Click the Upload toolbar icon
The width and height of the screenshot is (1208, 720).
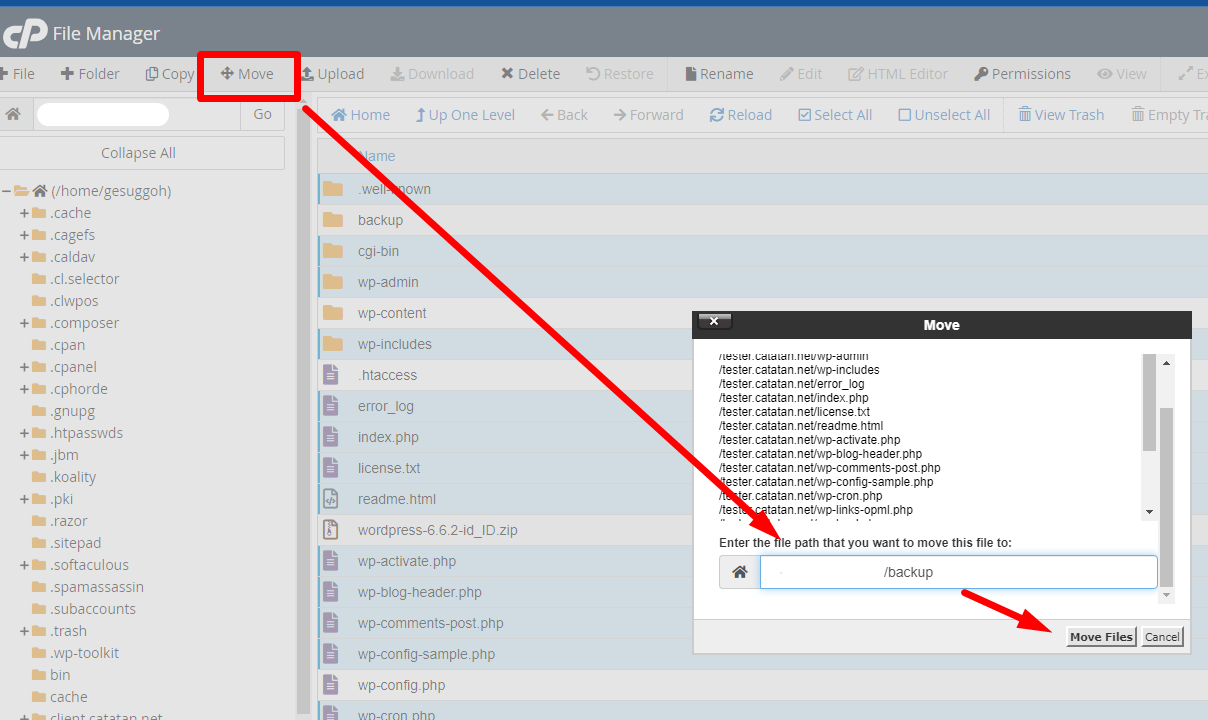point(309,74)
